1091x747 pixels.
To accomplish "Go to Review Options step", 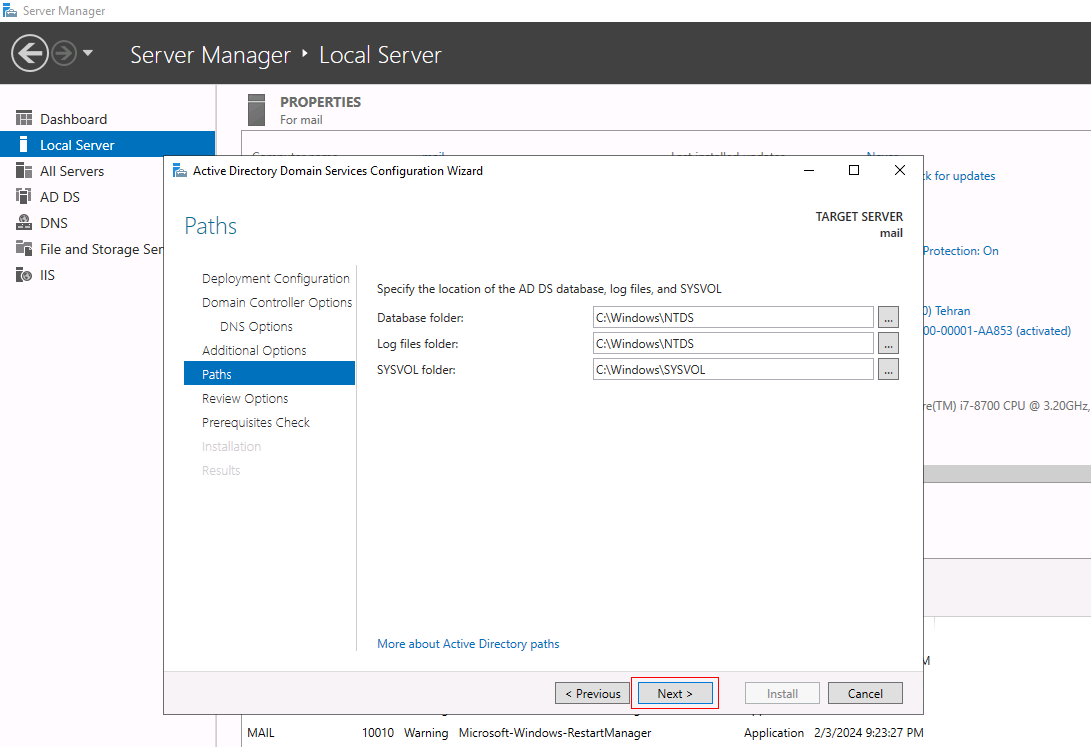I will click(245, 399).
